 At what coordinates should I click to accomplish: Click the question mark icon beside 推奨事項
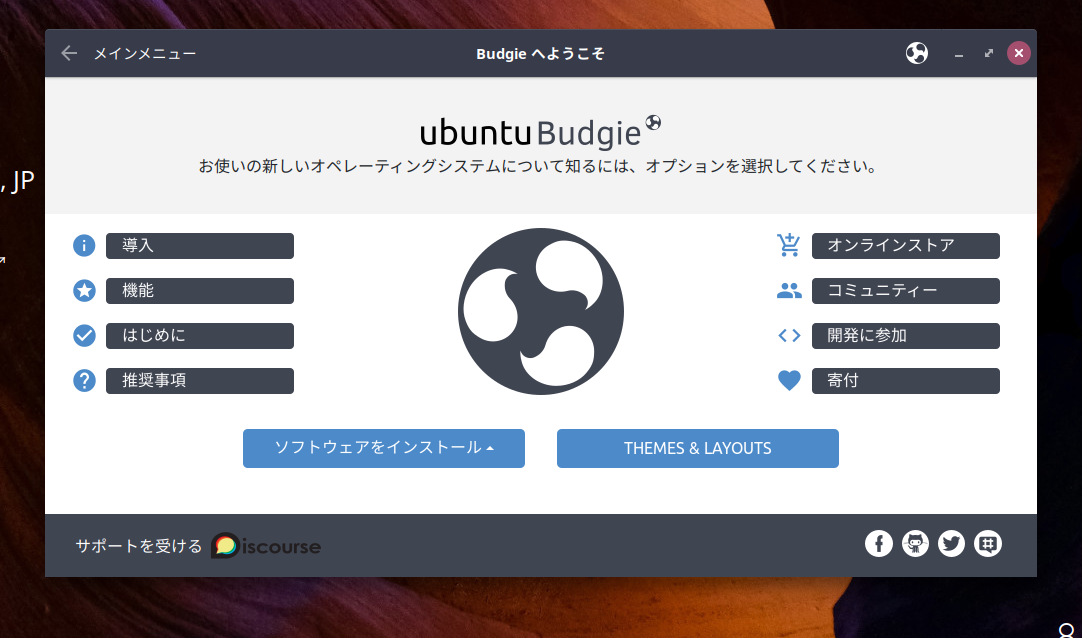point(84,381)
